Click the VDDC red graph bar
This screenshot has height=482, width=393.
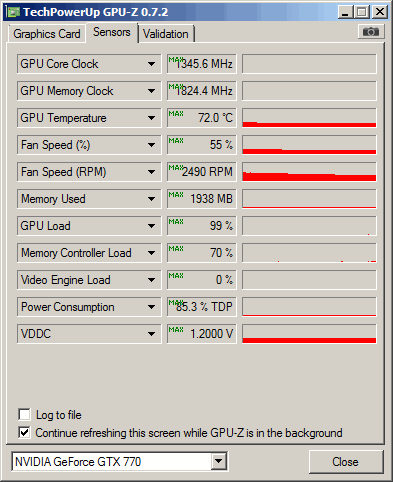click(x=309, y=340)
